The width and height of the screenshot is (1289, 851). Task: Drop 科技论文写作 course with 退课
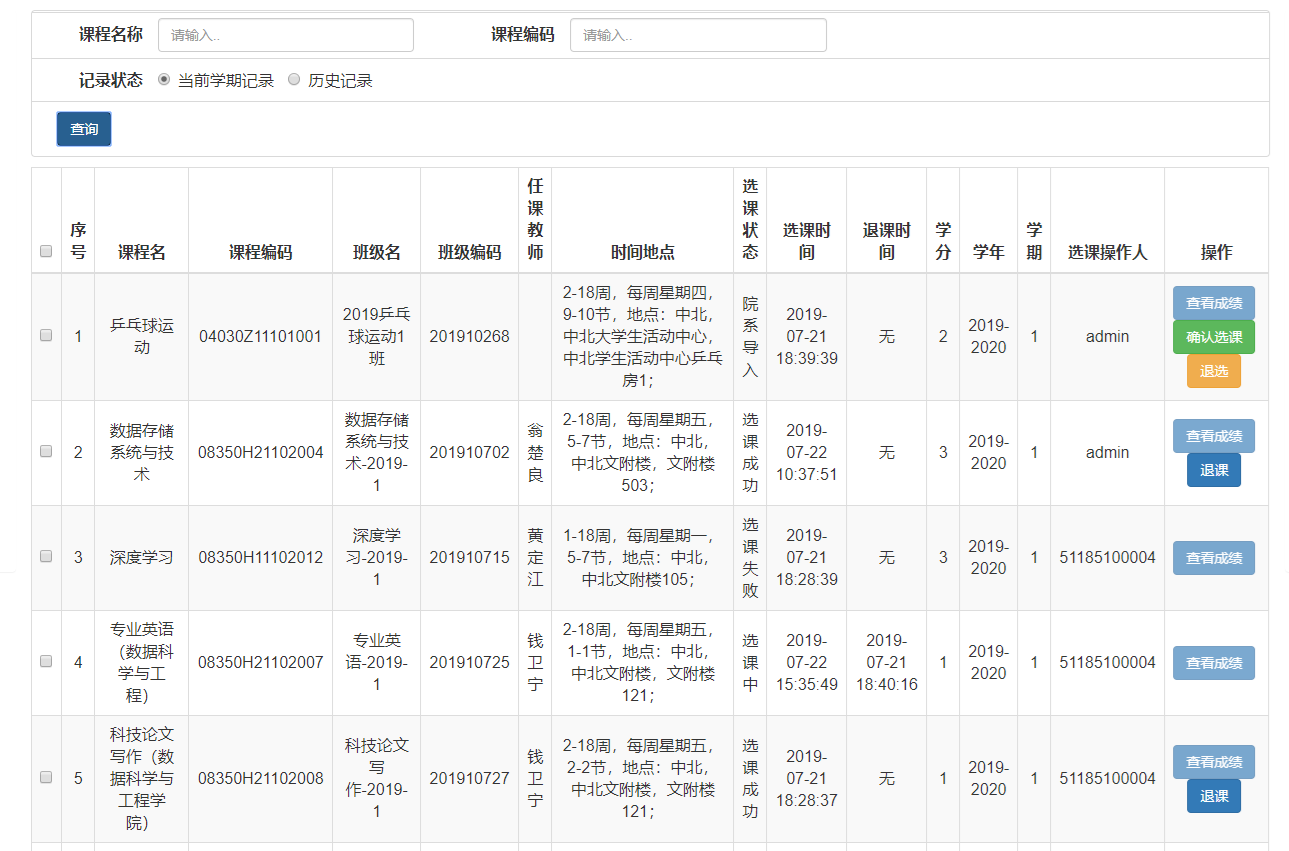pos(1213,796)
